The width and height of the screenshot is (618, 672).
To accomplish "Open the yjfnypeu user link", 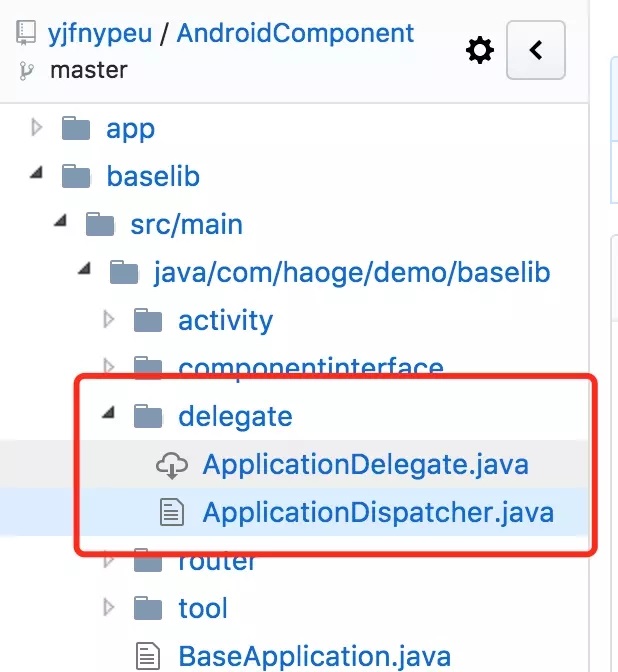I will pos(100,33).
